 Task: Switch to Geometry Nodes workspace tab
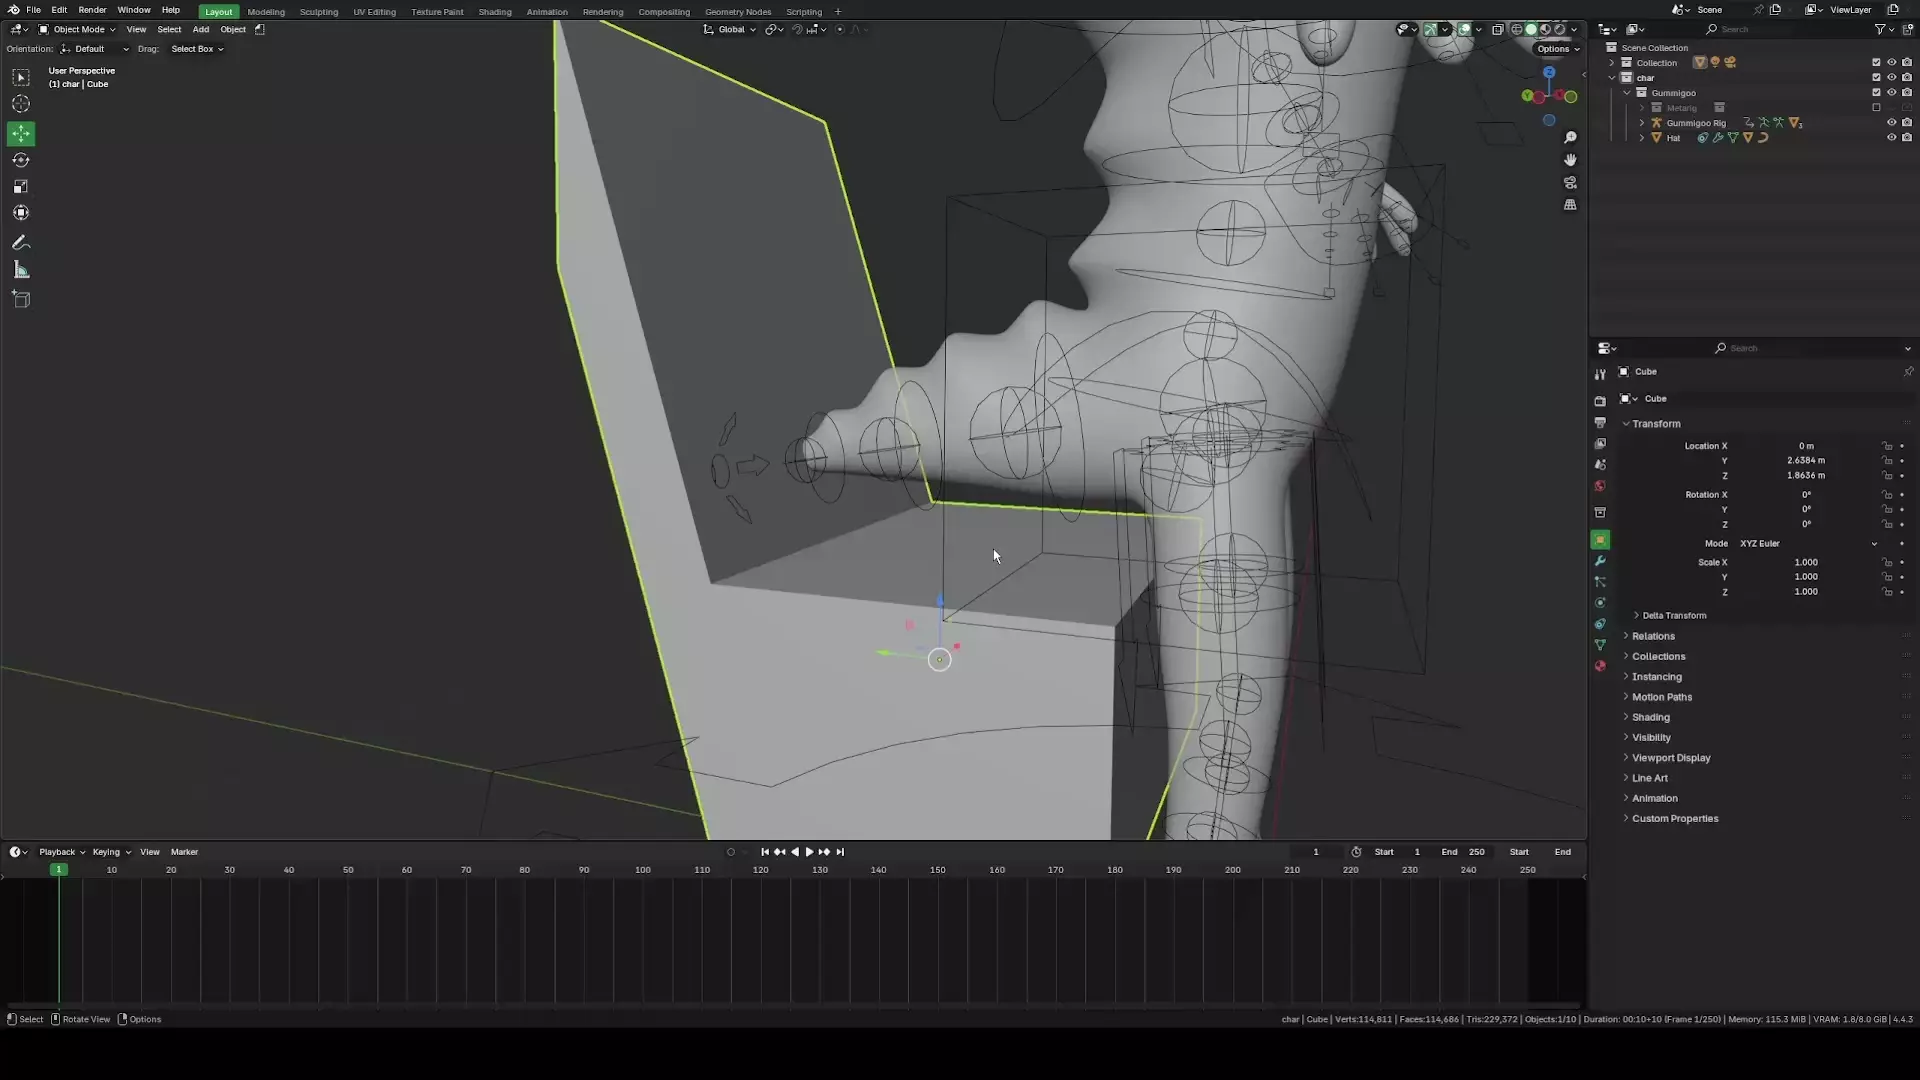point(738,12)
